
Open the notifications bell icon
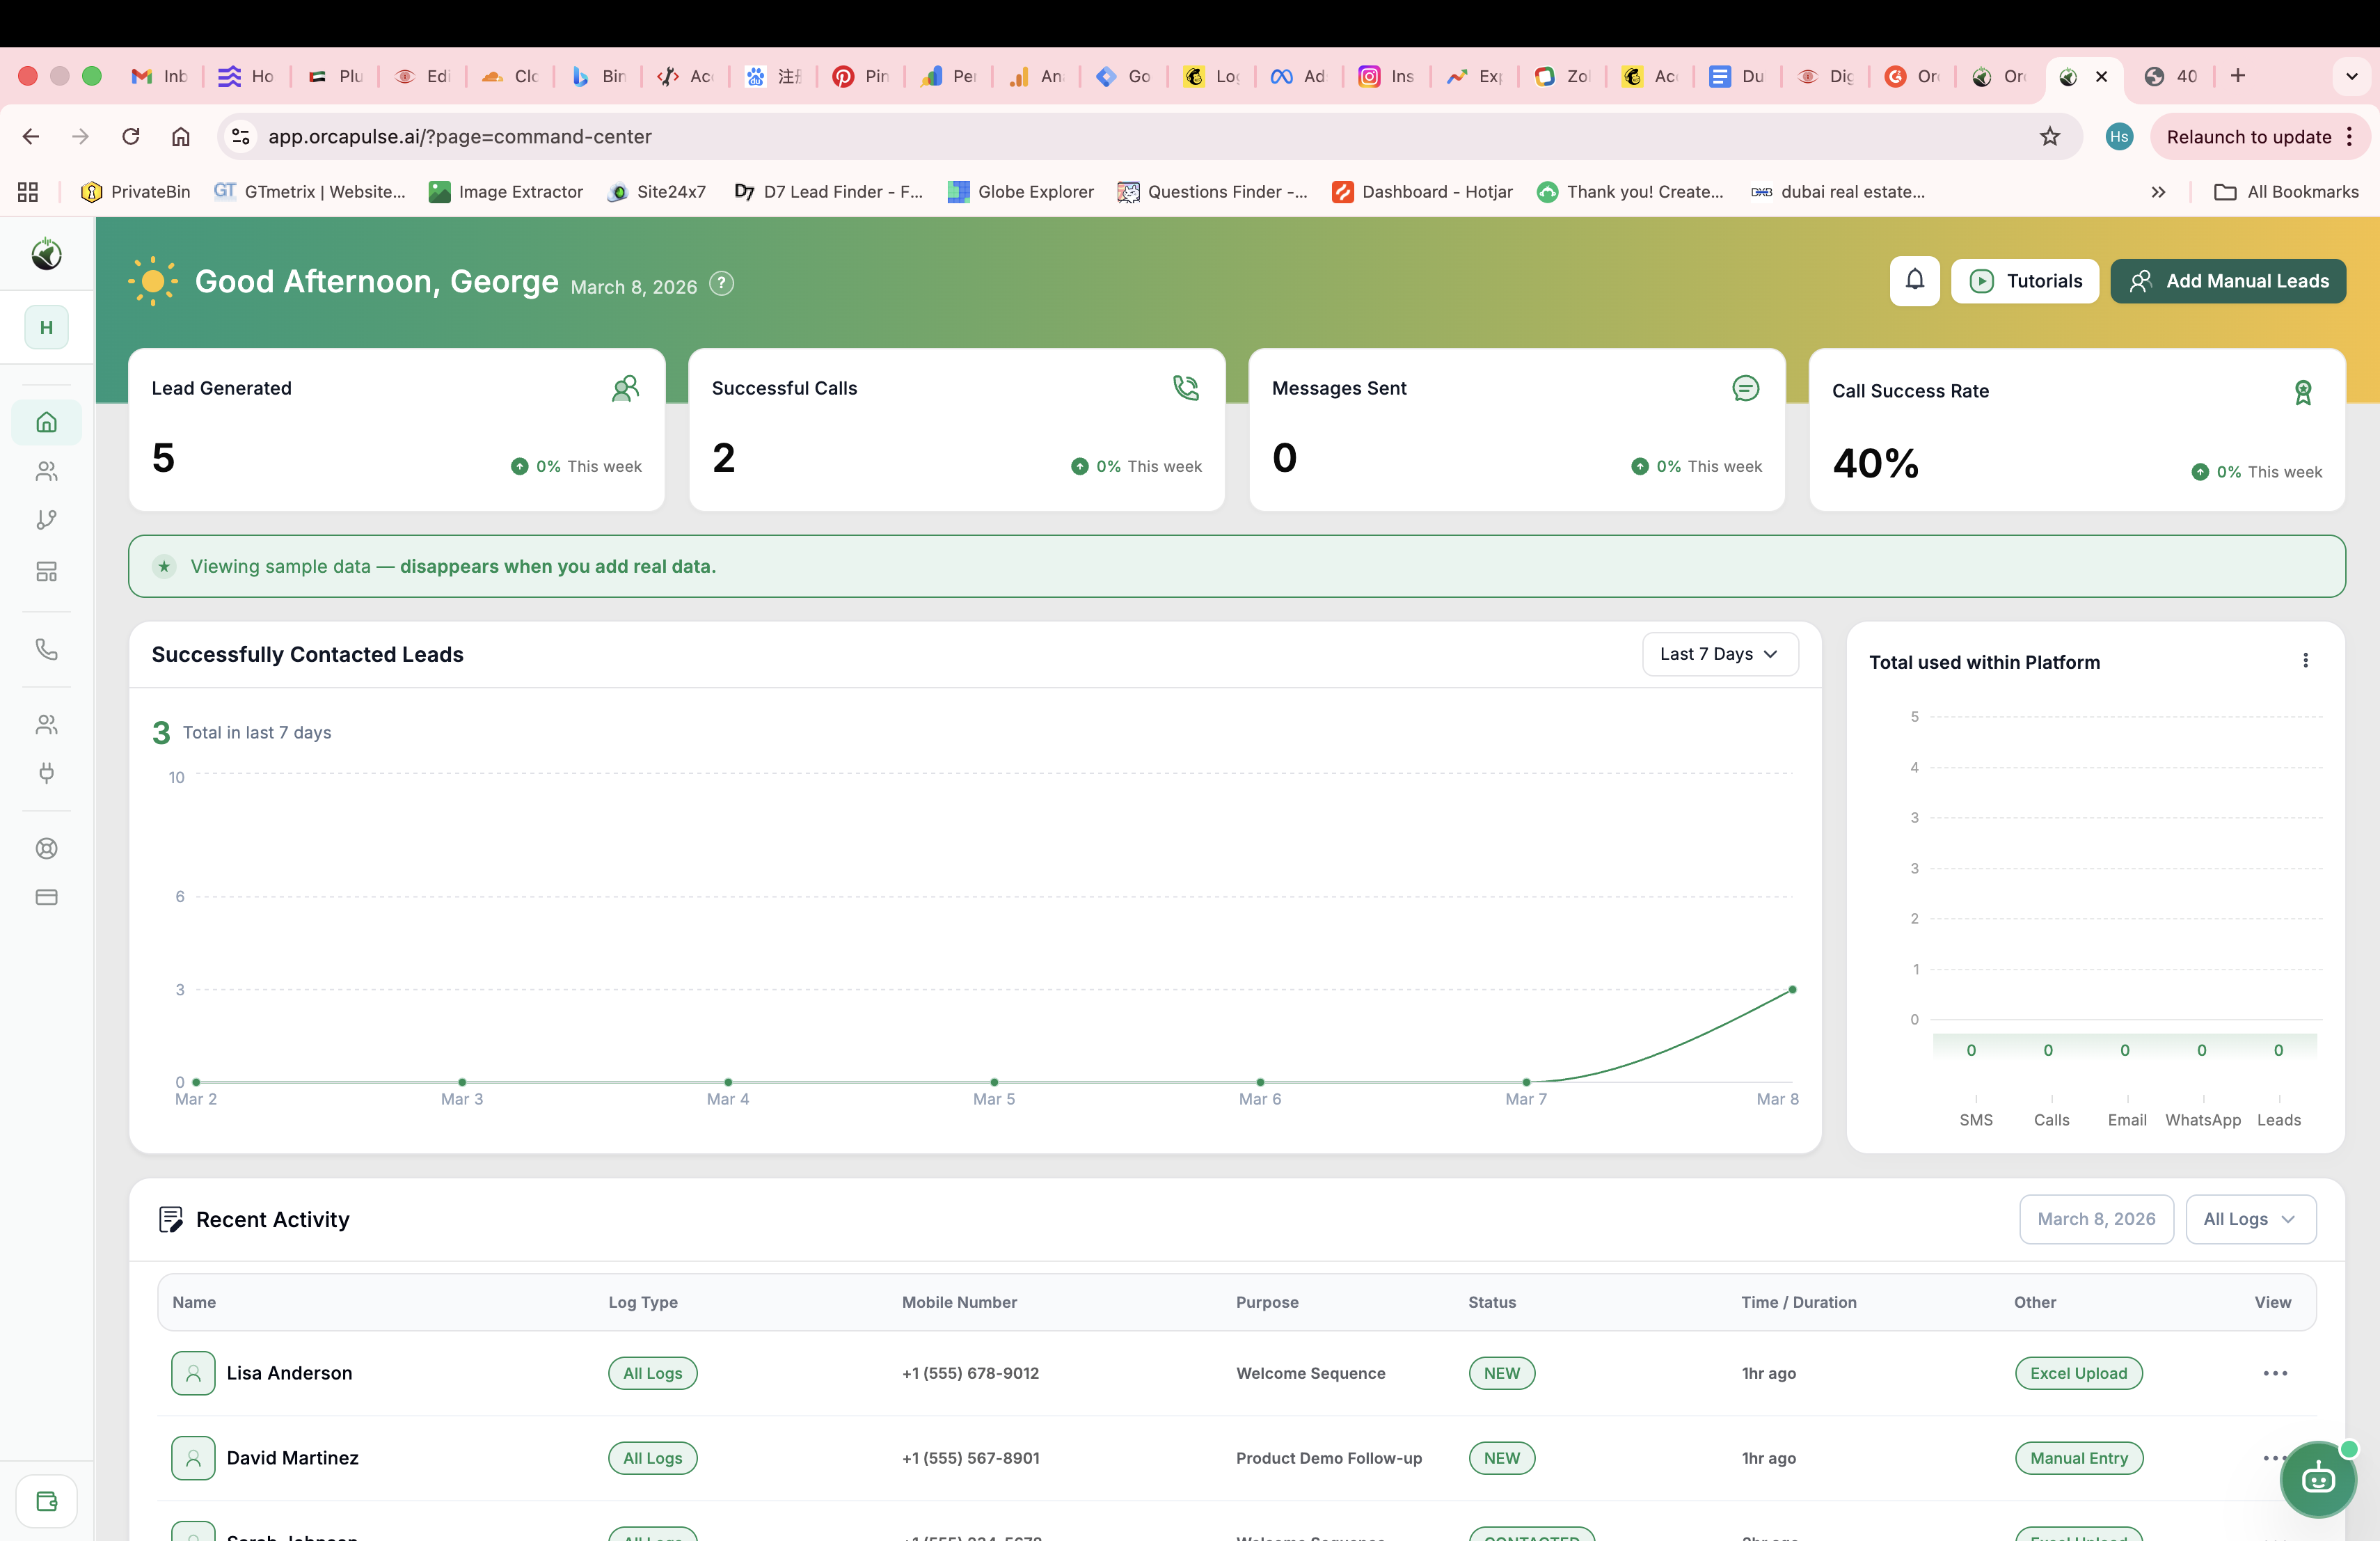[x=1914, y=281]
